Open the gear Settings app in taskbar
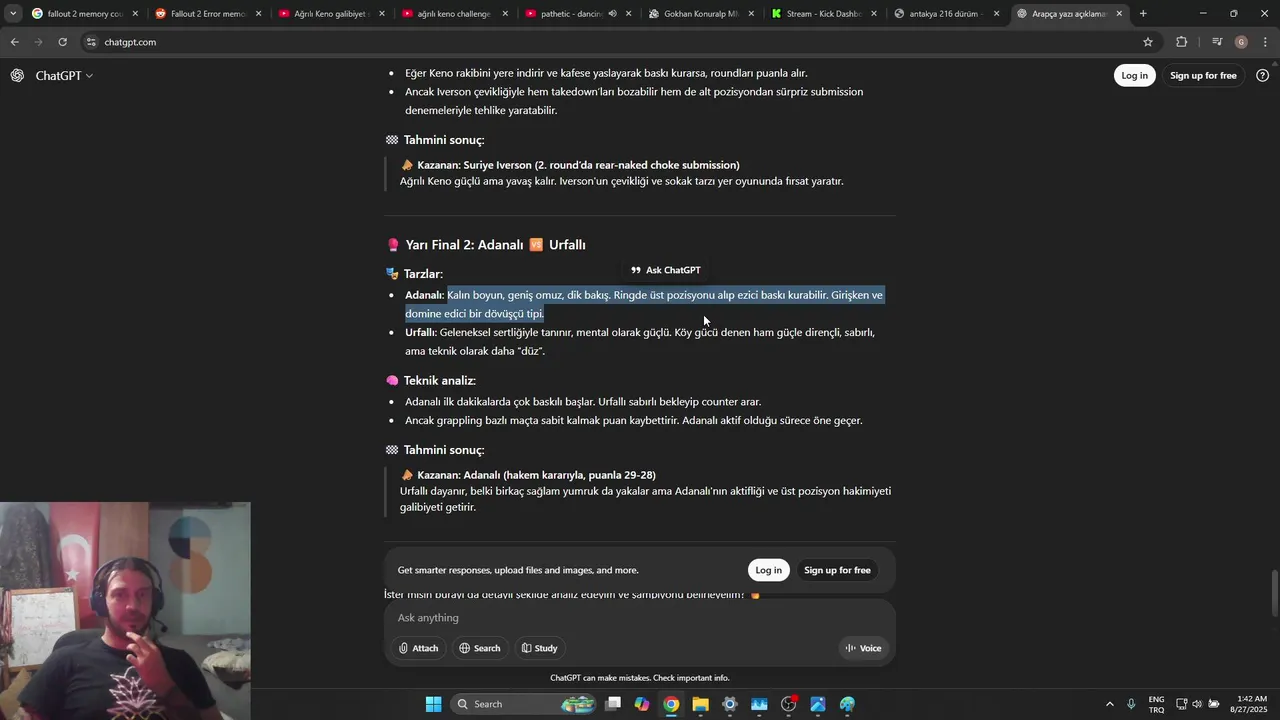This screenshot has width=1280, height=720. pyautogui.click(x=730, y=704)
